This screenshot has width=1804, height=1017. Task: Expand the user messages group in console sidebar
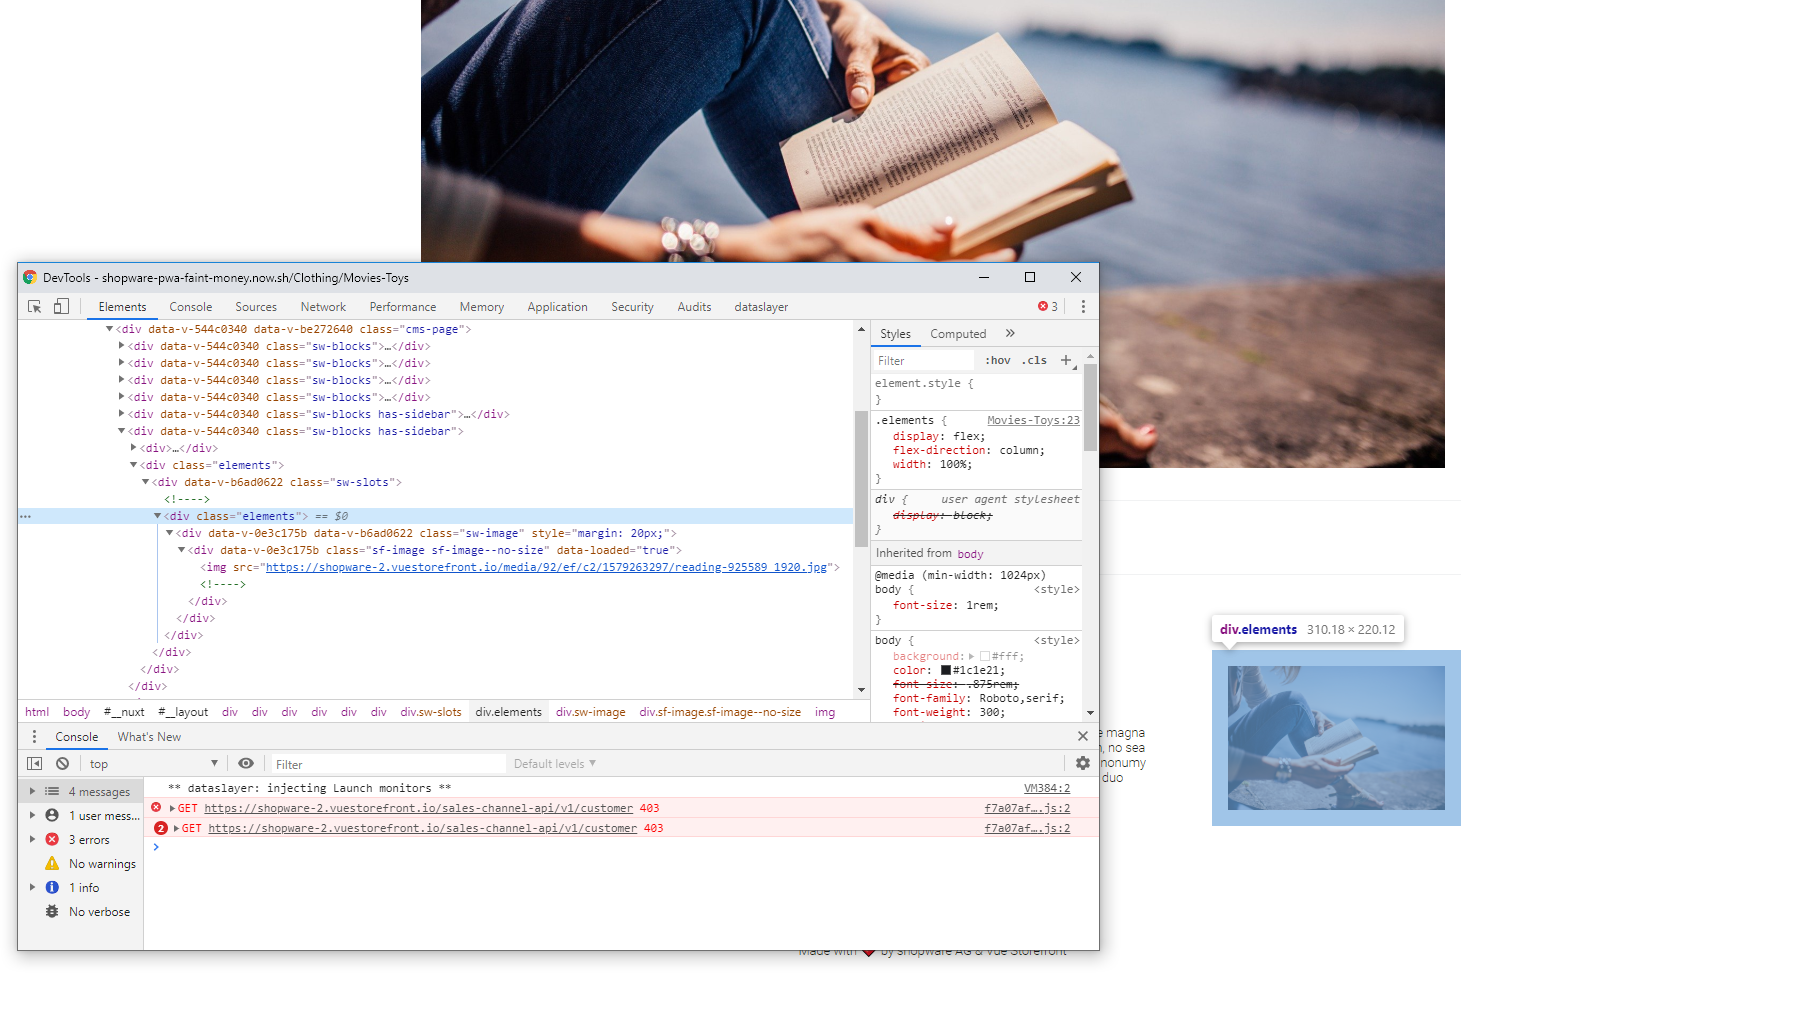click(x=33, y=815)
